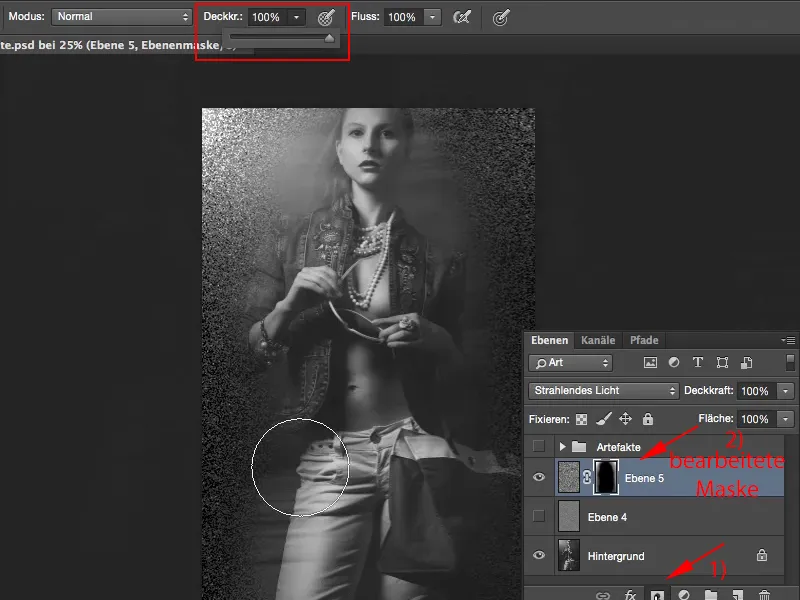This screenshot has height=600, width=800.
Task: Select layer name Ebene 5
Action: pos(644,479)
